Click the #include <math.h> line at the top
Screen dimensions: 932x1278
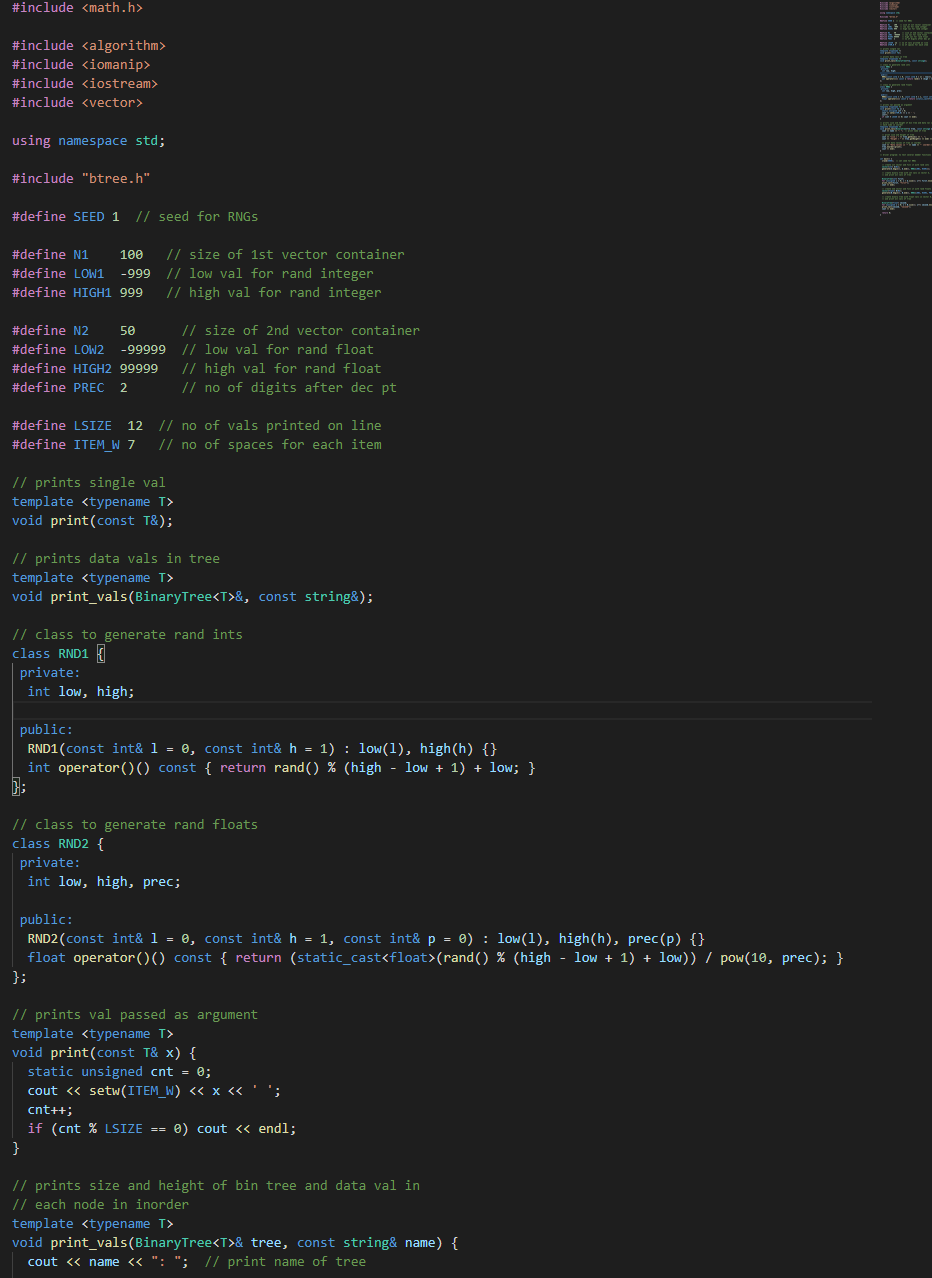pos(75,7)
